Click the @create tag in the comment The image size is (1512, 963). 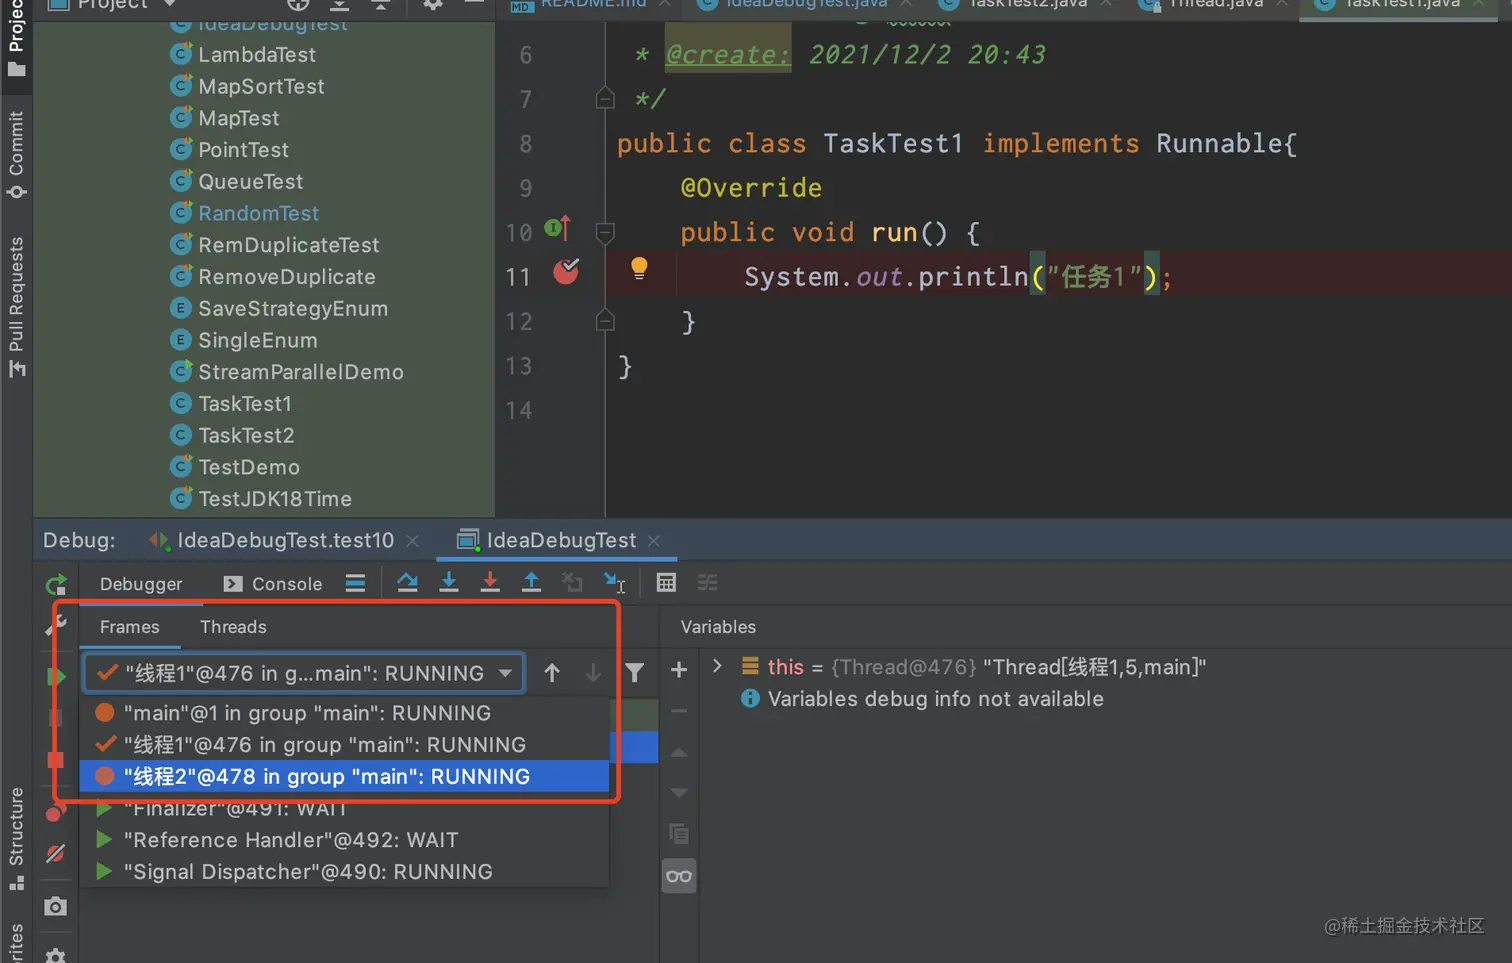[728, 55]
